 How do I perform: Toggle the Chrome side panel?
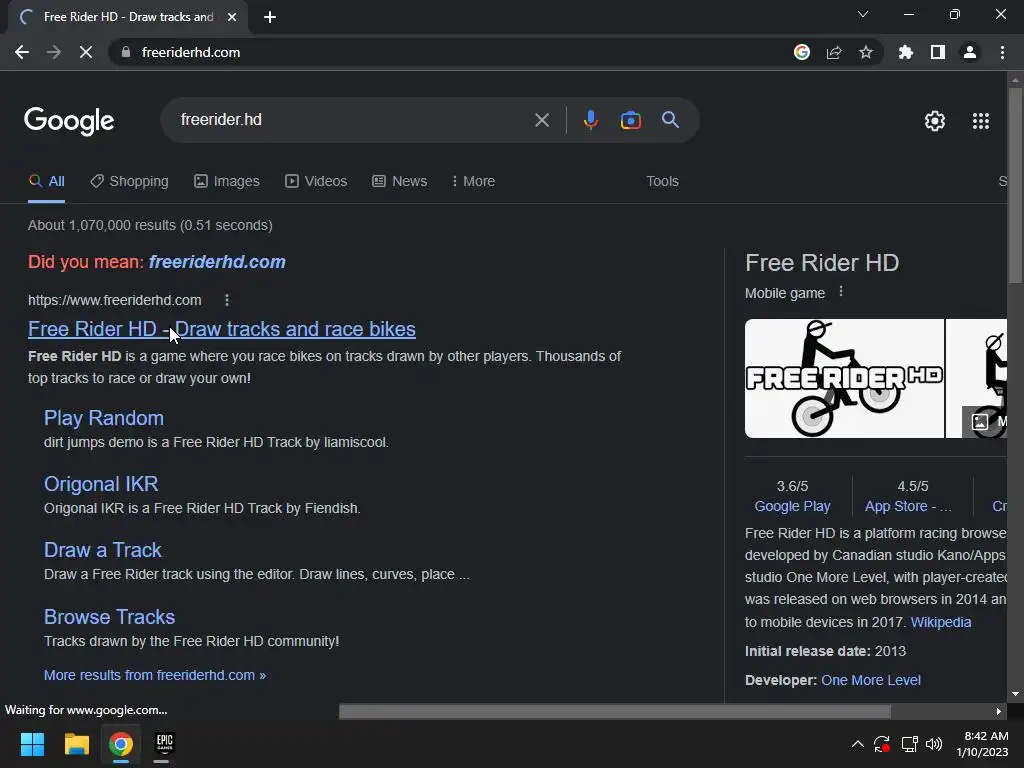click(x=938, y=52)
